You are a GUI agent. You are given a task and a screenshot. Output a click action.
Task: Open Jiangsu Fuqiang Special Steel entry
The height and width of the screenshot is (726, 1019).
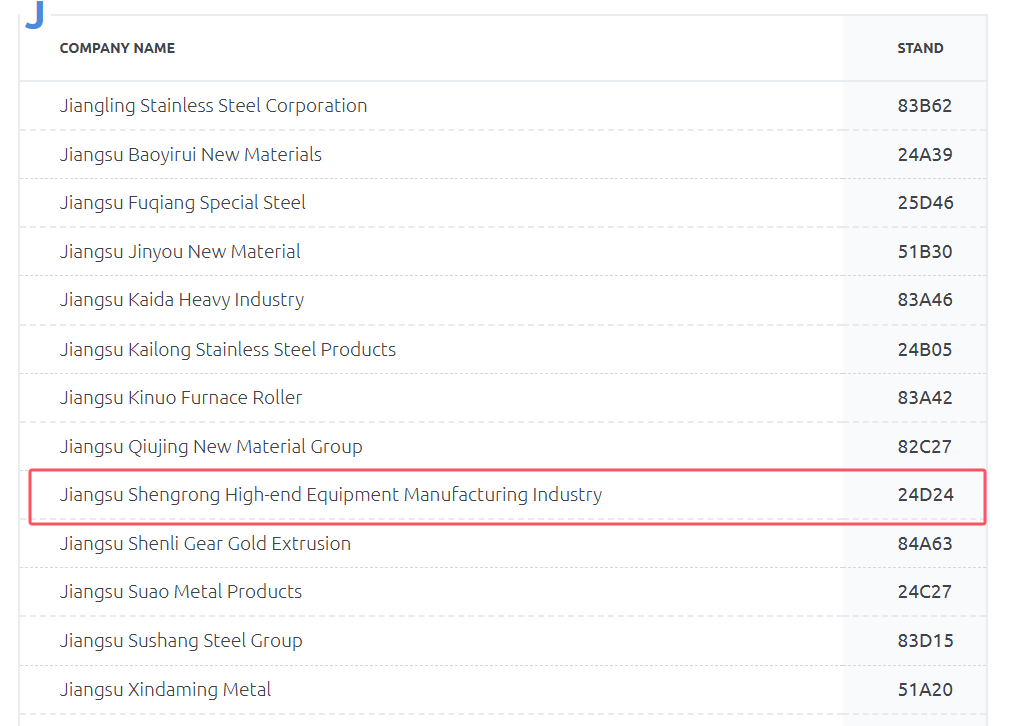pyautogui.click(x=183, y=203)
